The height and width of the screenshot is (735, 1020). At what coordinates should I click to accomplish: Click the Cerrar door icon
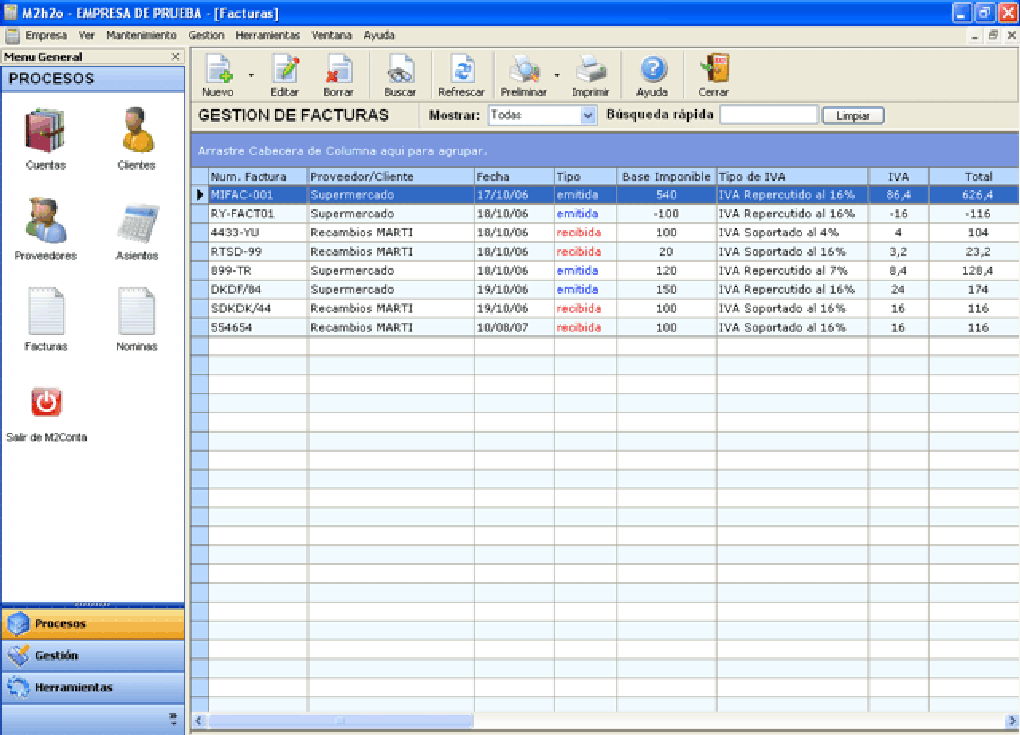(714, 75)
